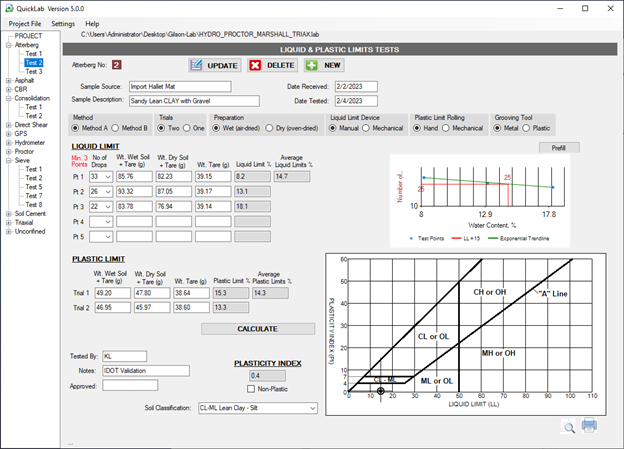Click Pt 1 wet soil weight field 85.76
Image resolution: width=624 pixels, height=449 pixels.
tap(134, 176)
